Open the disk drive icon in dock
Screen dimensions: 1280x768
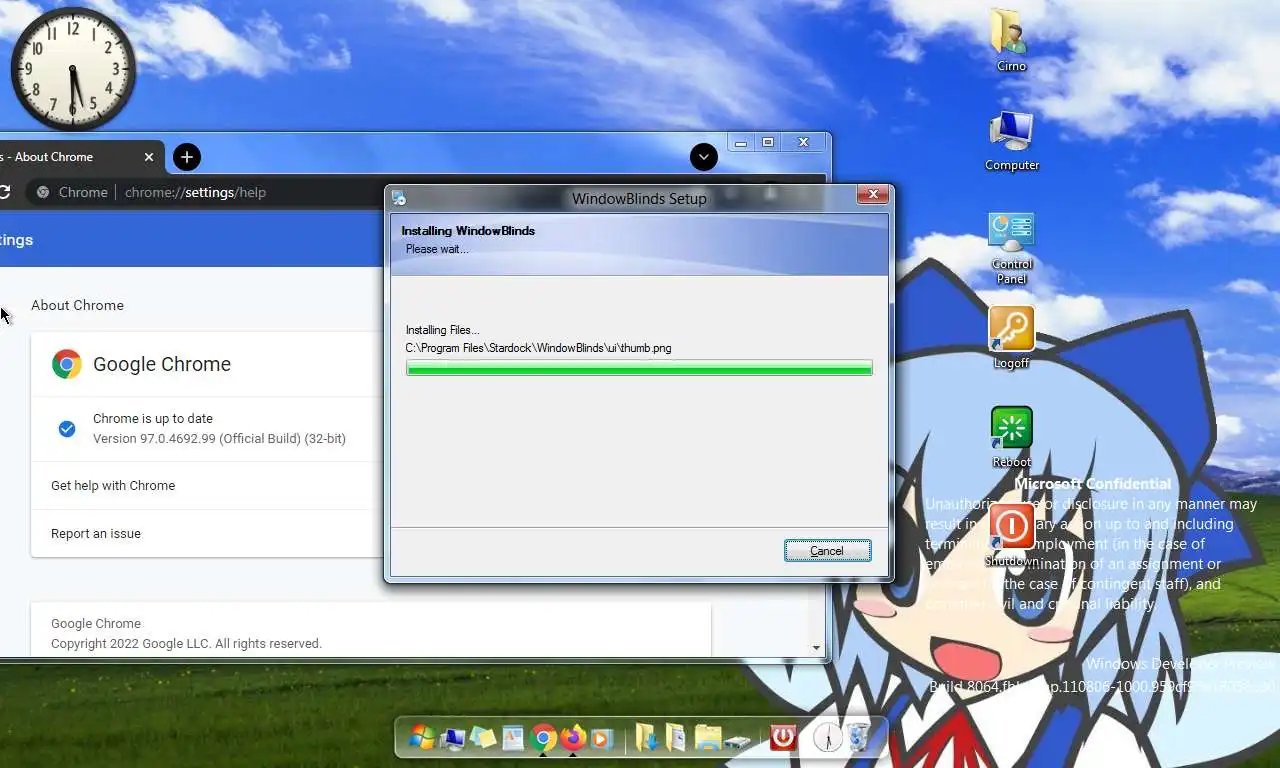(738, 740)
